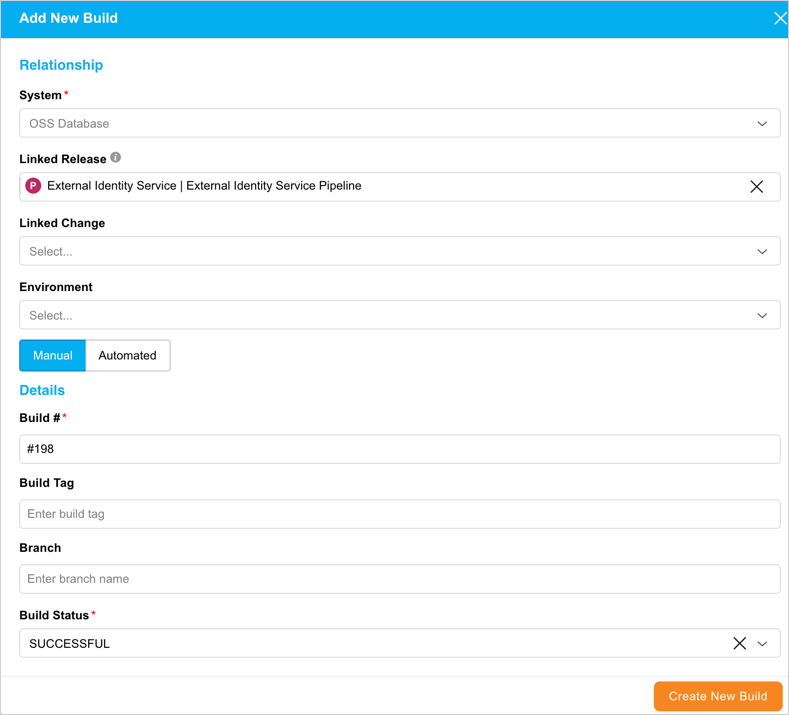Clear the SUCCESSFUL build status value

739,644
